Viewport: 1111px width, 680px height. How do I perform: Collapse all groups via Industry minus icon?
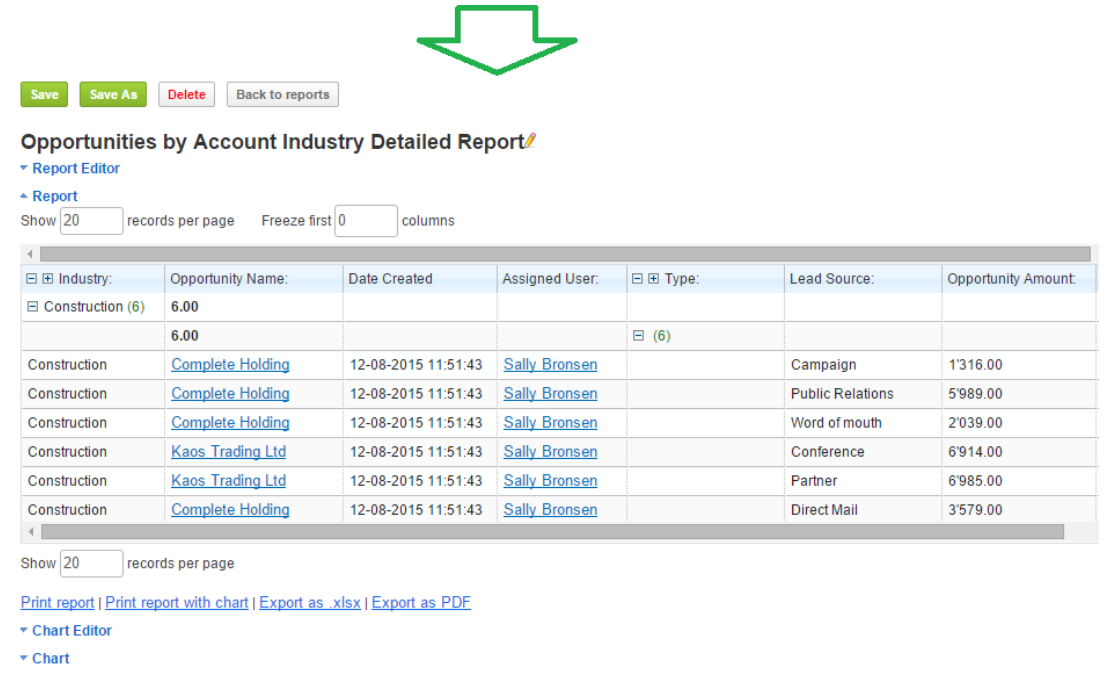point(32,279)
